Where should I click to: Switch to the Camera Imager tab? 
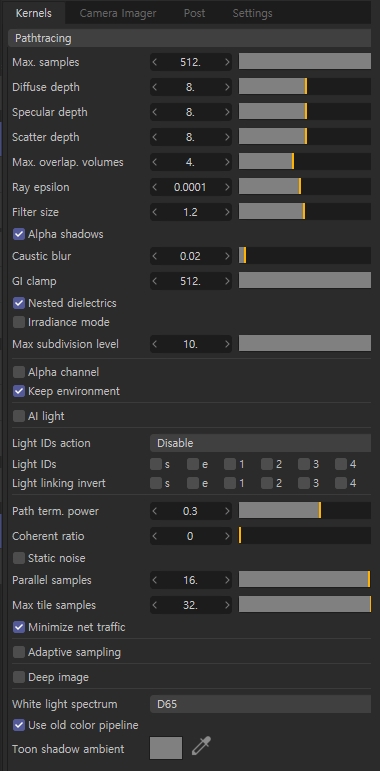(x=118, y=13)
